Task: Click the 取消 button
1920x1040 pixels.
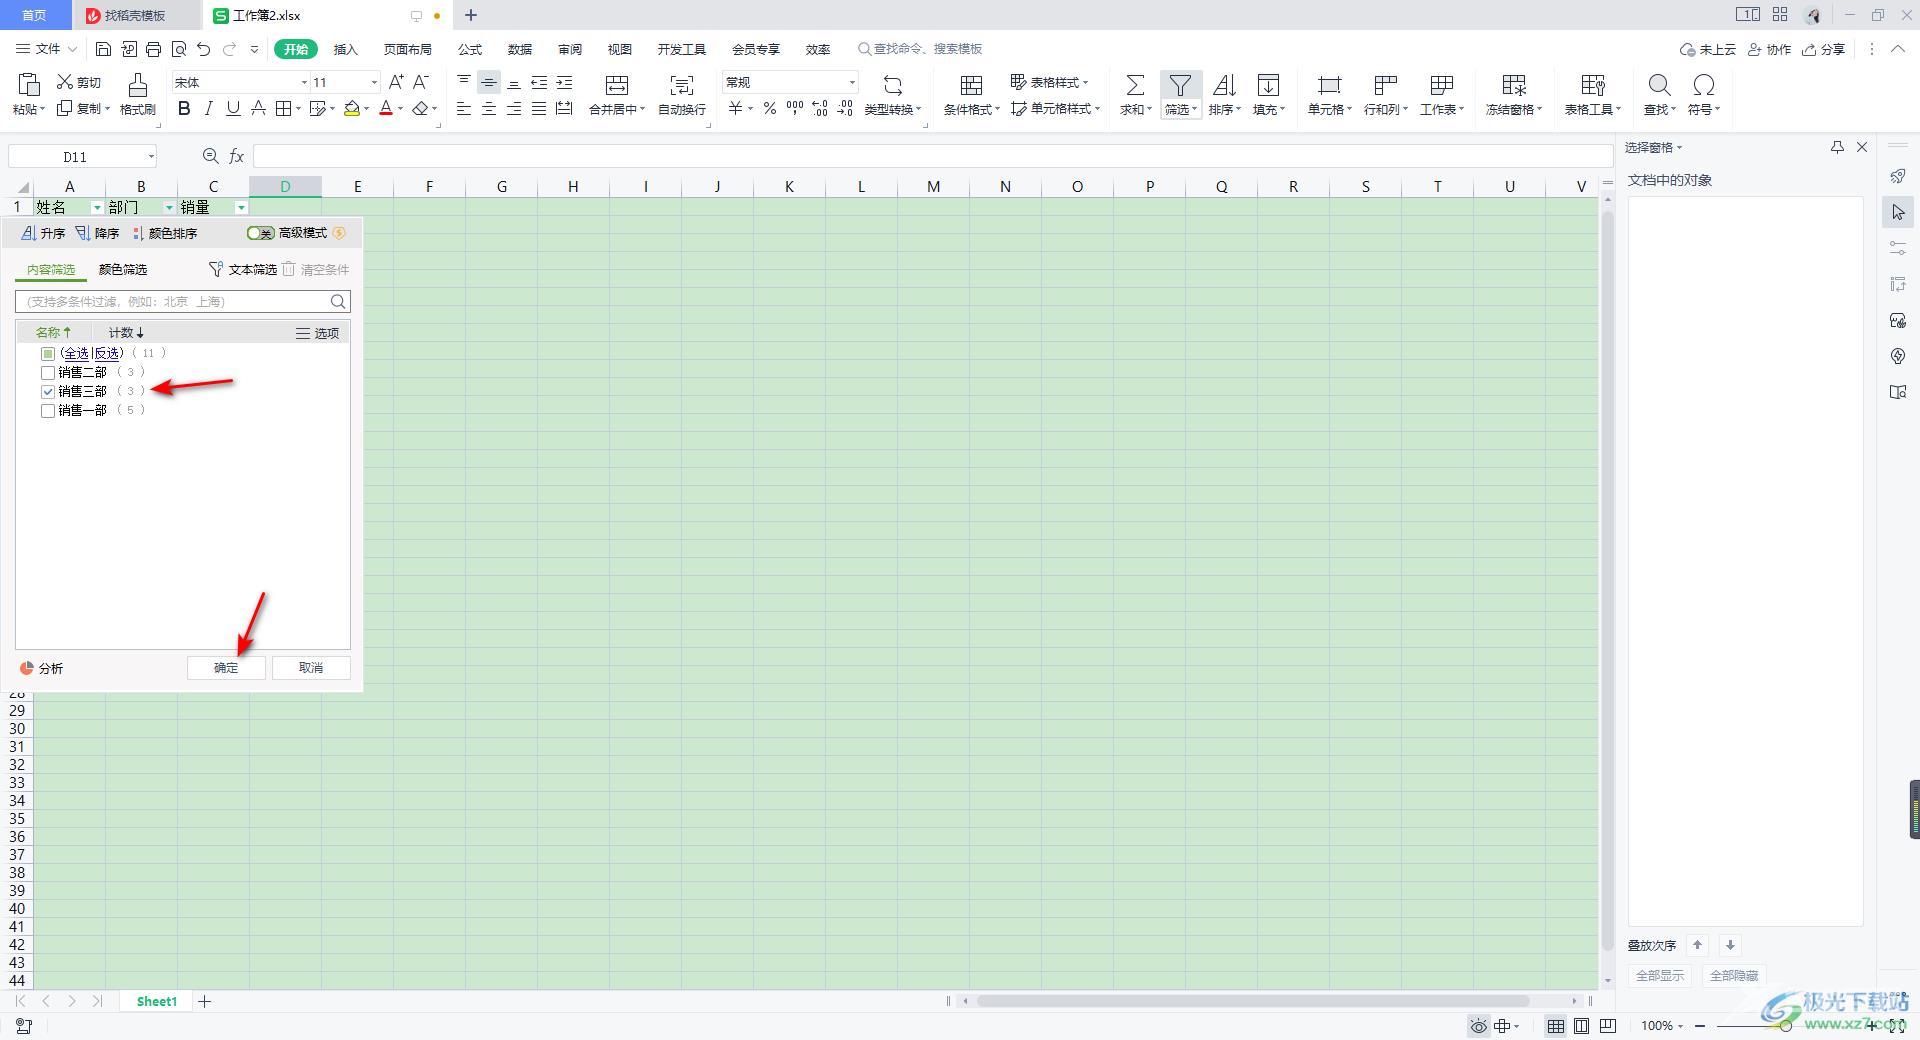Action: [311, 668]
